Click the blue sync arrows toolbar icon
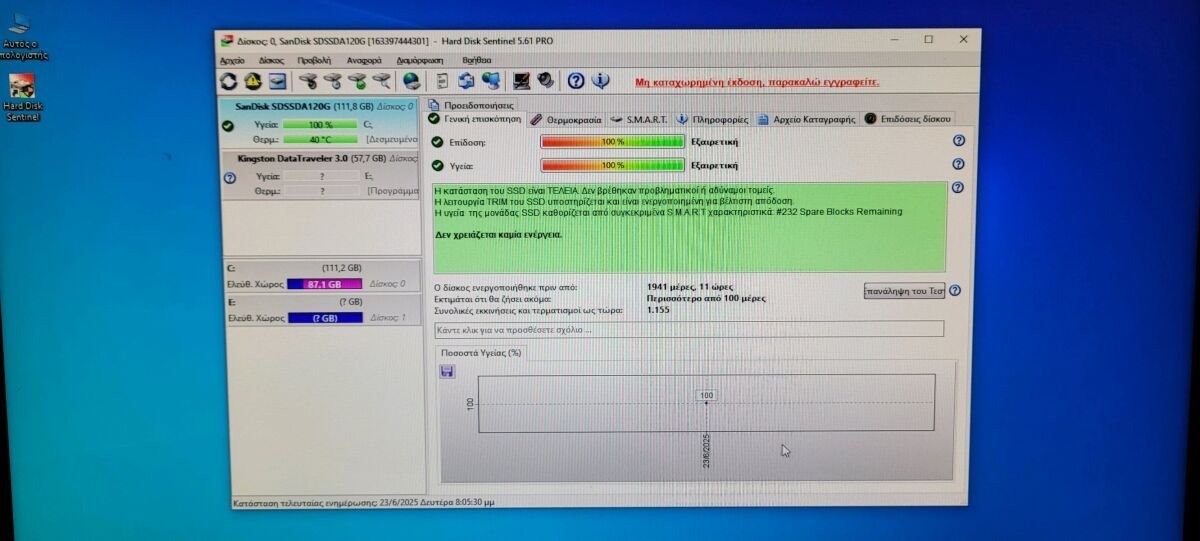Viewport: 1200px width, 541px height. [x=466, y=81]
